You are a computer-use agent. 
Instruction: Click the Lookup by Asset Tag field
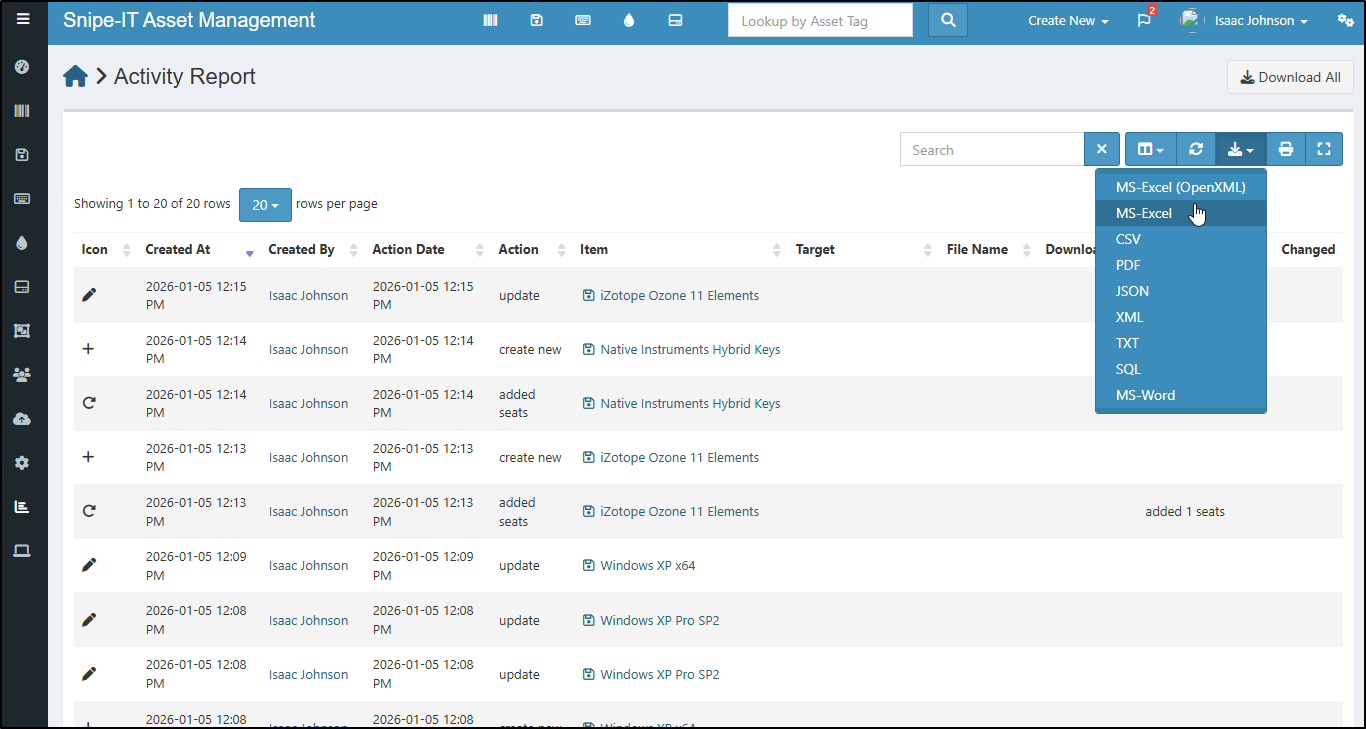click(x=820, y=21)
